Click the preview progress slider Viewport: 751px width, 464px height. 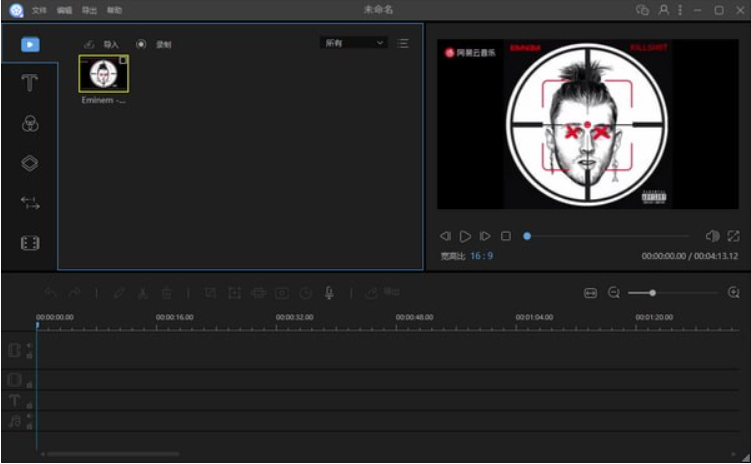tap(607, 236)
